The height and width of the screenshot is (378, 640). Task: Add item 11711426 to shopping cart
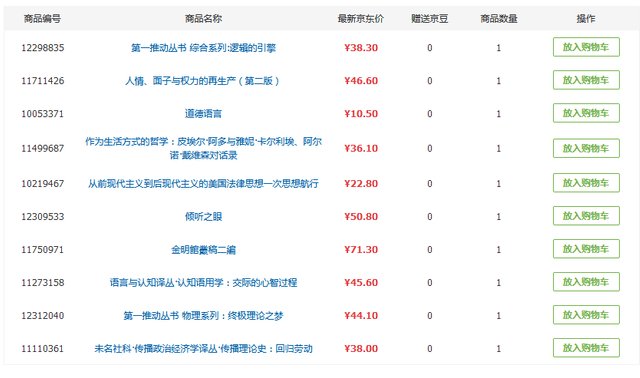[x=586, y=80]
